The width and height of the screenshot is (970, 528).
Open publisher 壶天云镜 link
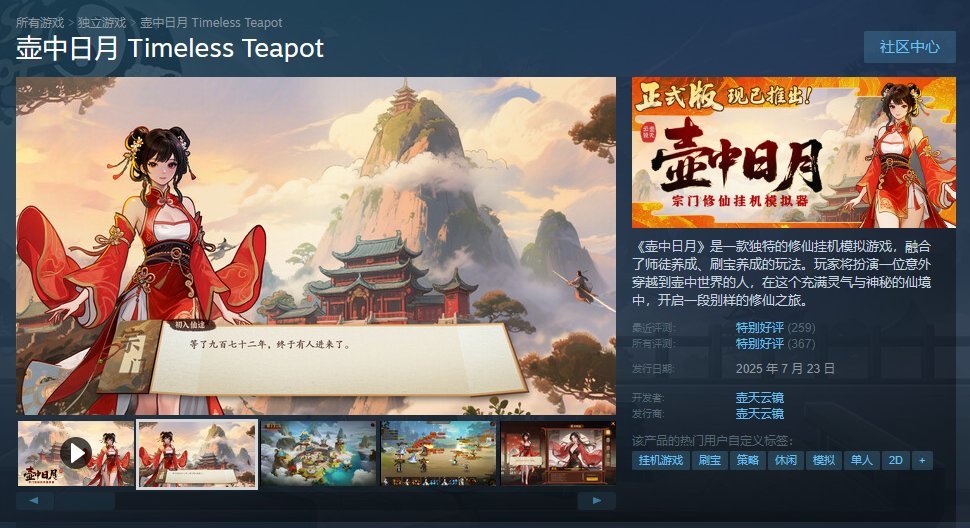click(760, 414)
